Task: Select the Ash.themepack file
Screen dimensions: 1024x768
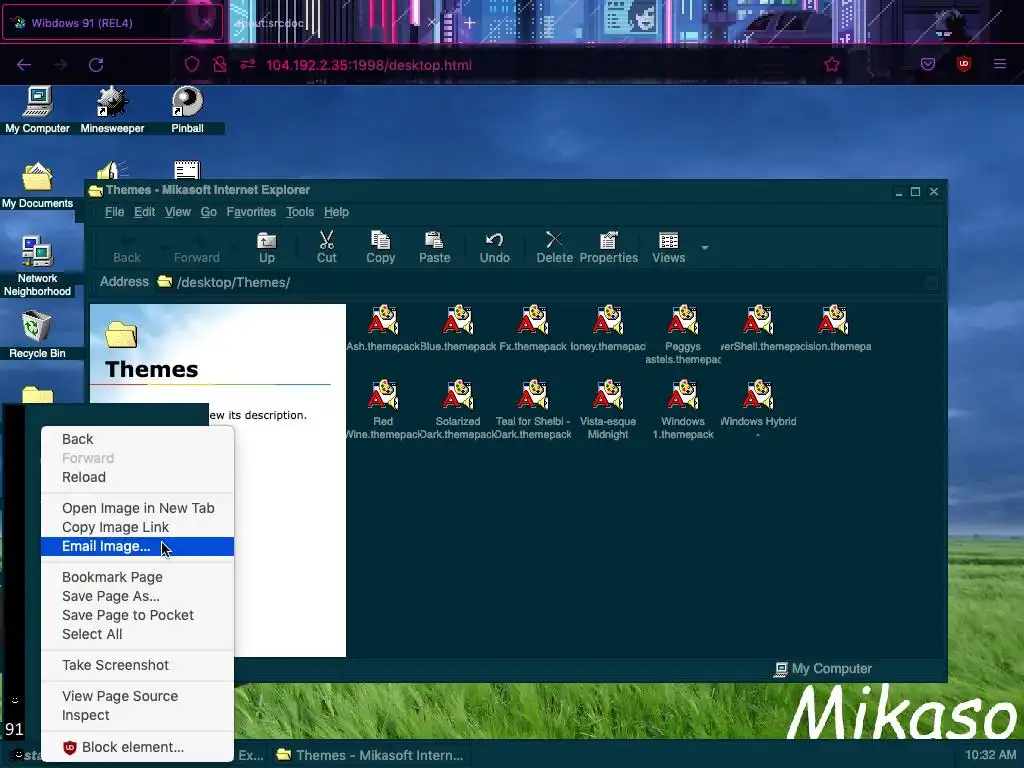Action: 383,328
